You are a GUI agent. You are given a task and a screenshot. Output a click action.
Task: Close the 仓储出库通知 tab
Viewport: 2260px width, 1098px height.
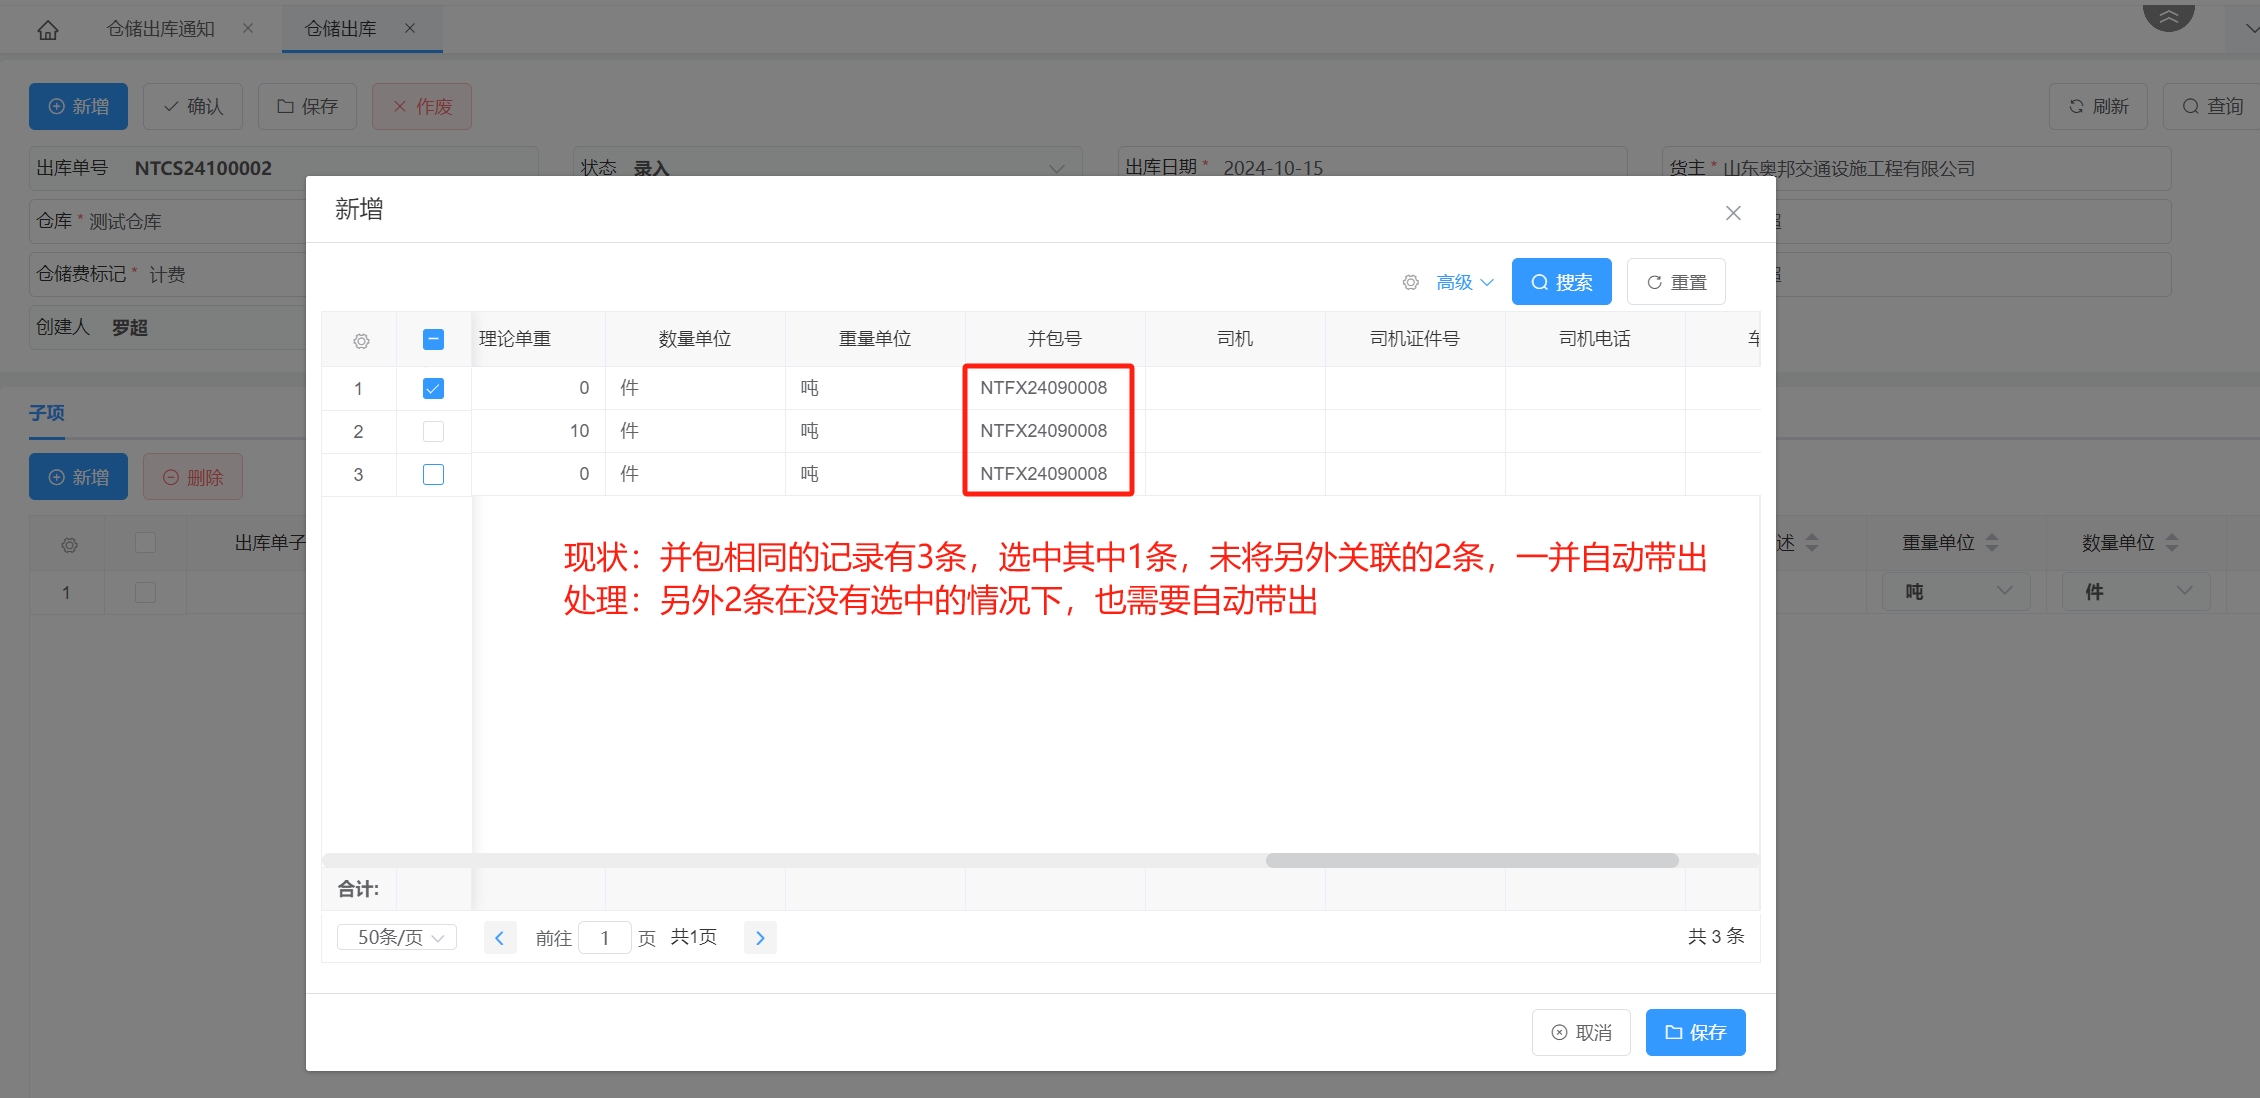[248, 29]
